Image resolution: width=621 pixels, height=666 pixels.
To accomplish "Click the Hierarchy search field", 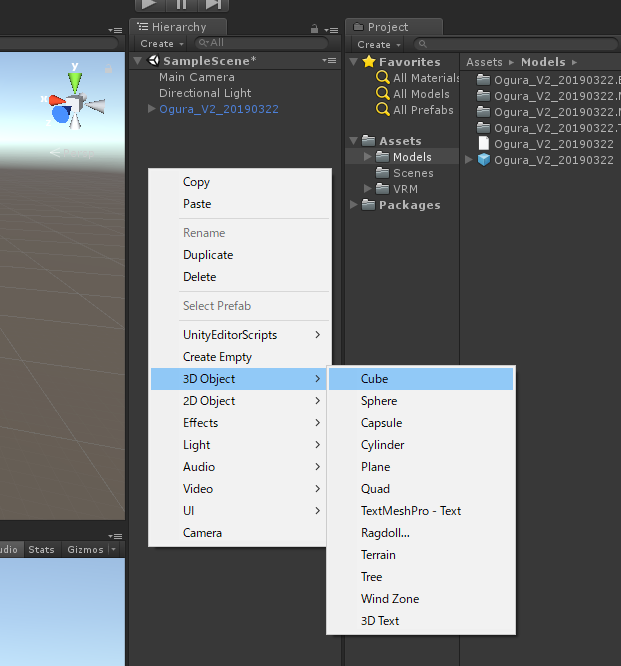I will pyautogui.click(x=260, y=44).
